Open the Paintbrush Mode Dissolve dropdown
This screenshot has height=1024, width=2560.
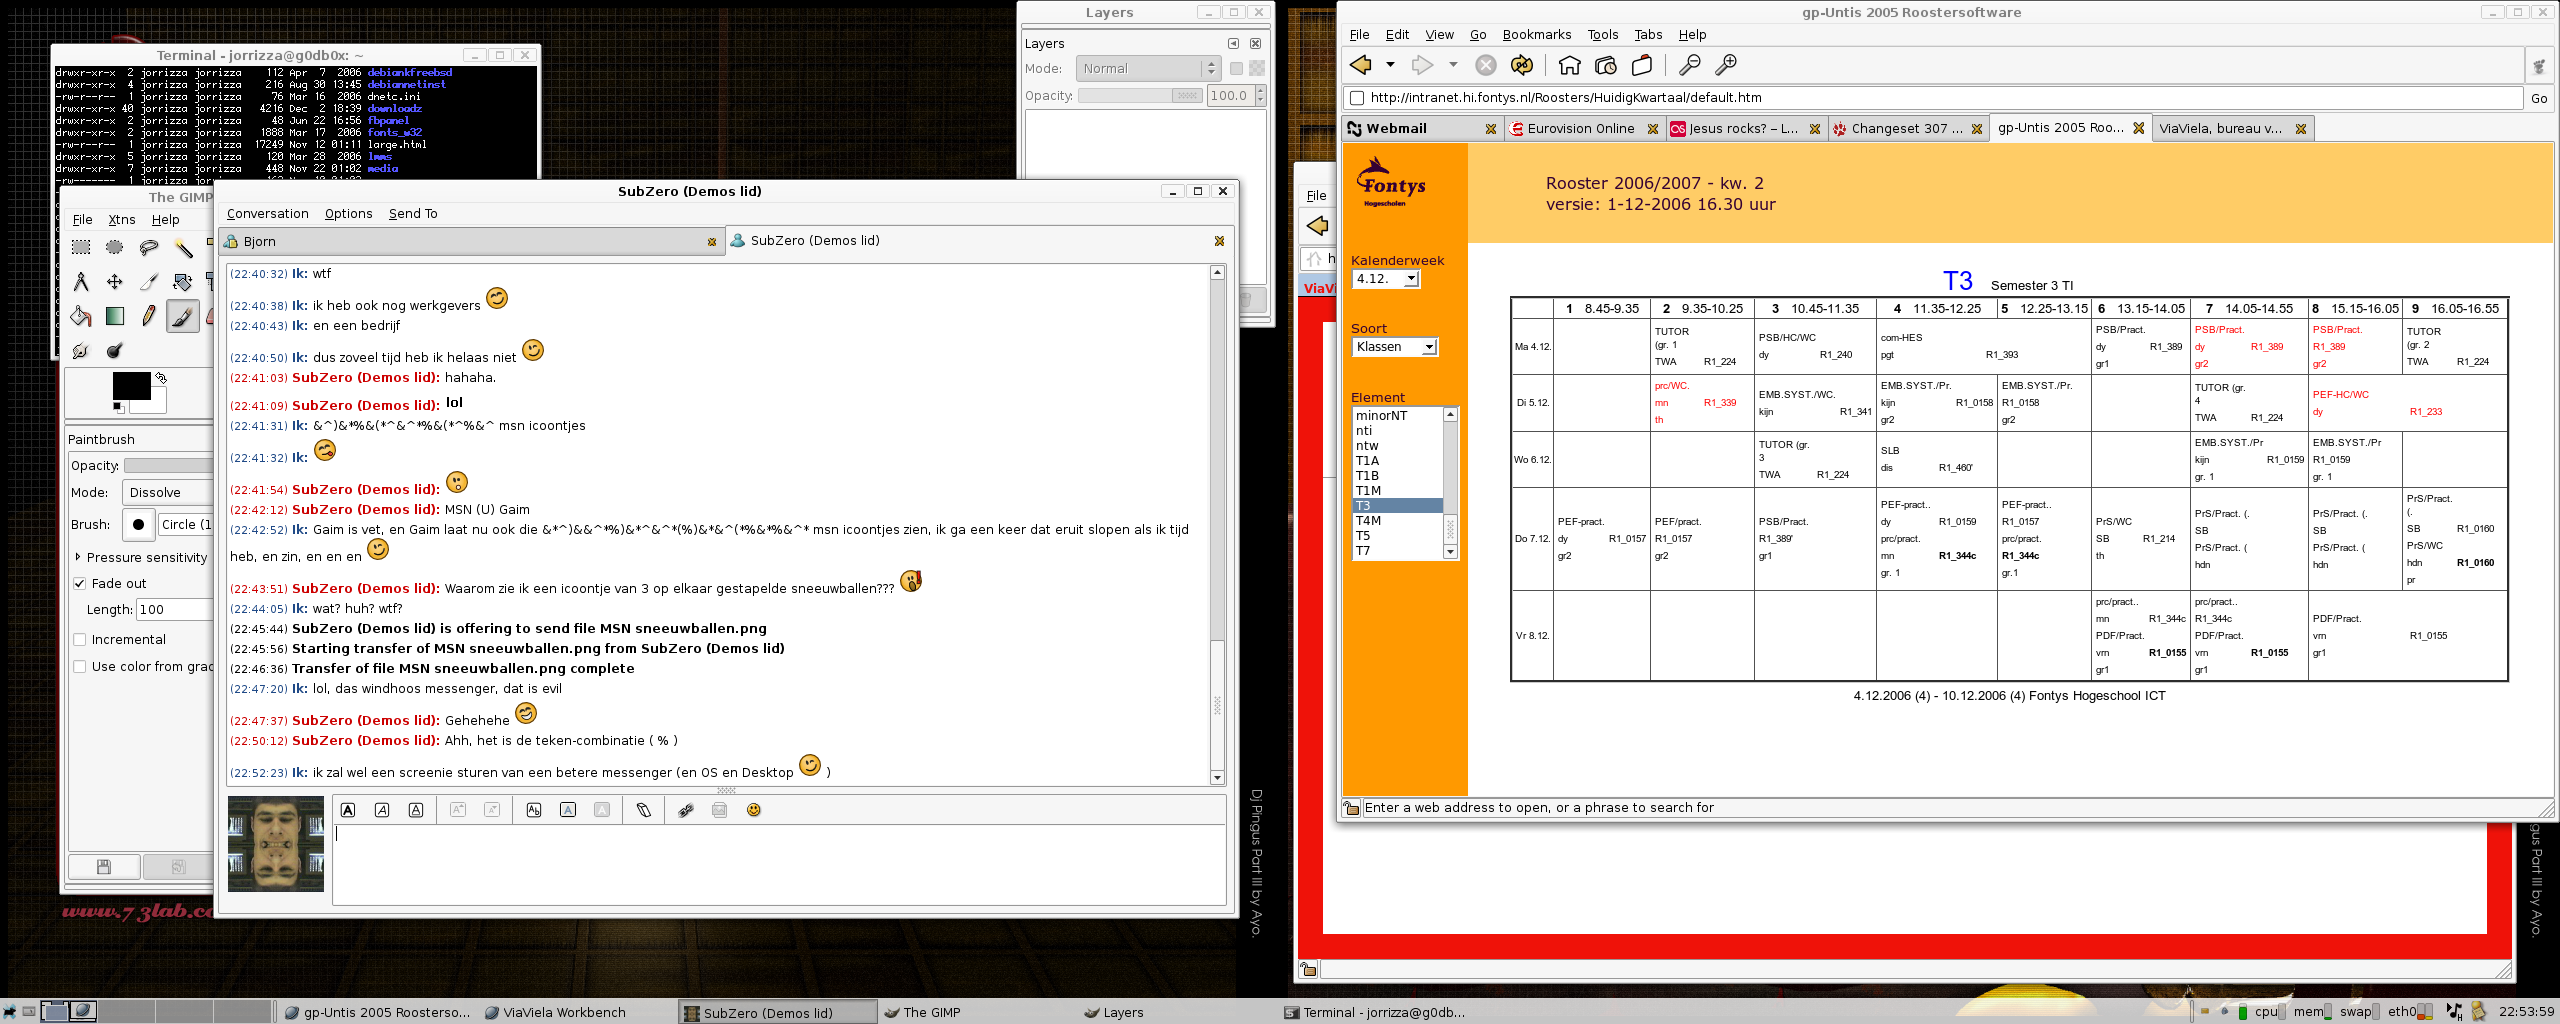tap(167, 492)
